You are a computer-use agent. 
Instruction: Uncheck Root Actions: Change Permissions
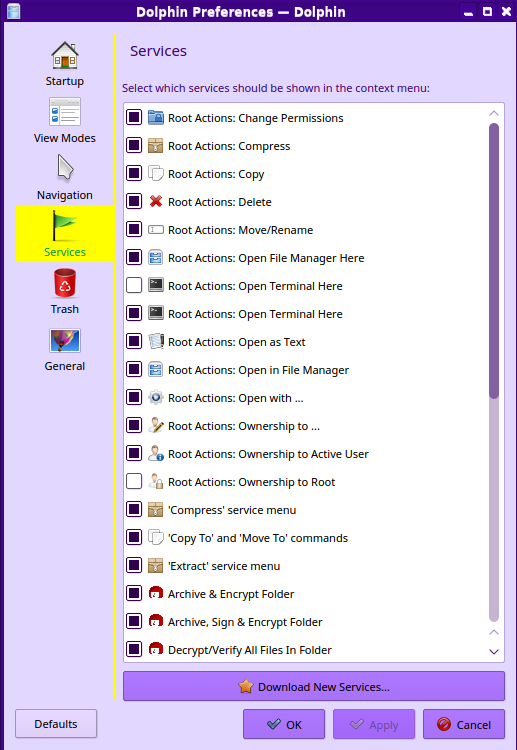pos(134,117)
